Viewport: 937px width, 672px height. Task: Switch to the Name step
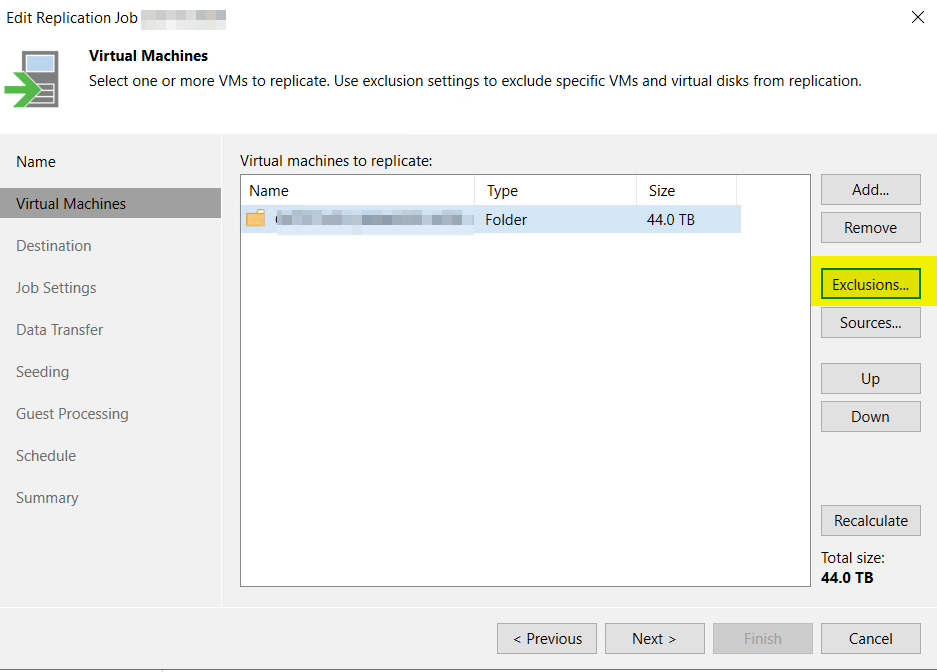pyautogui.click(x=36, y=162)
